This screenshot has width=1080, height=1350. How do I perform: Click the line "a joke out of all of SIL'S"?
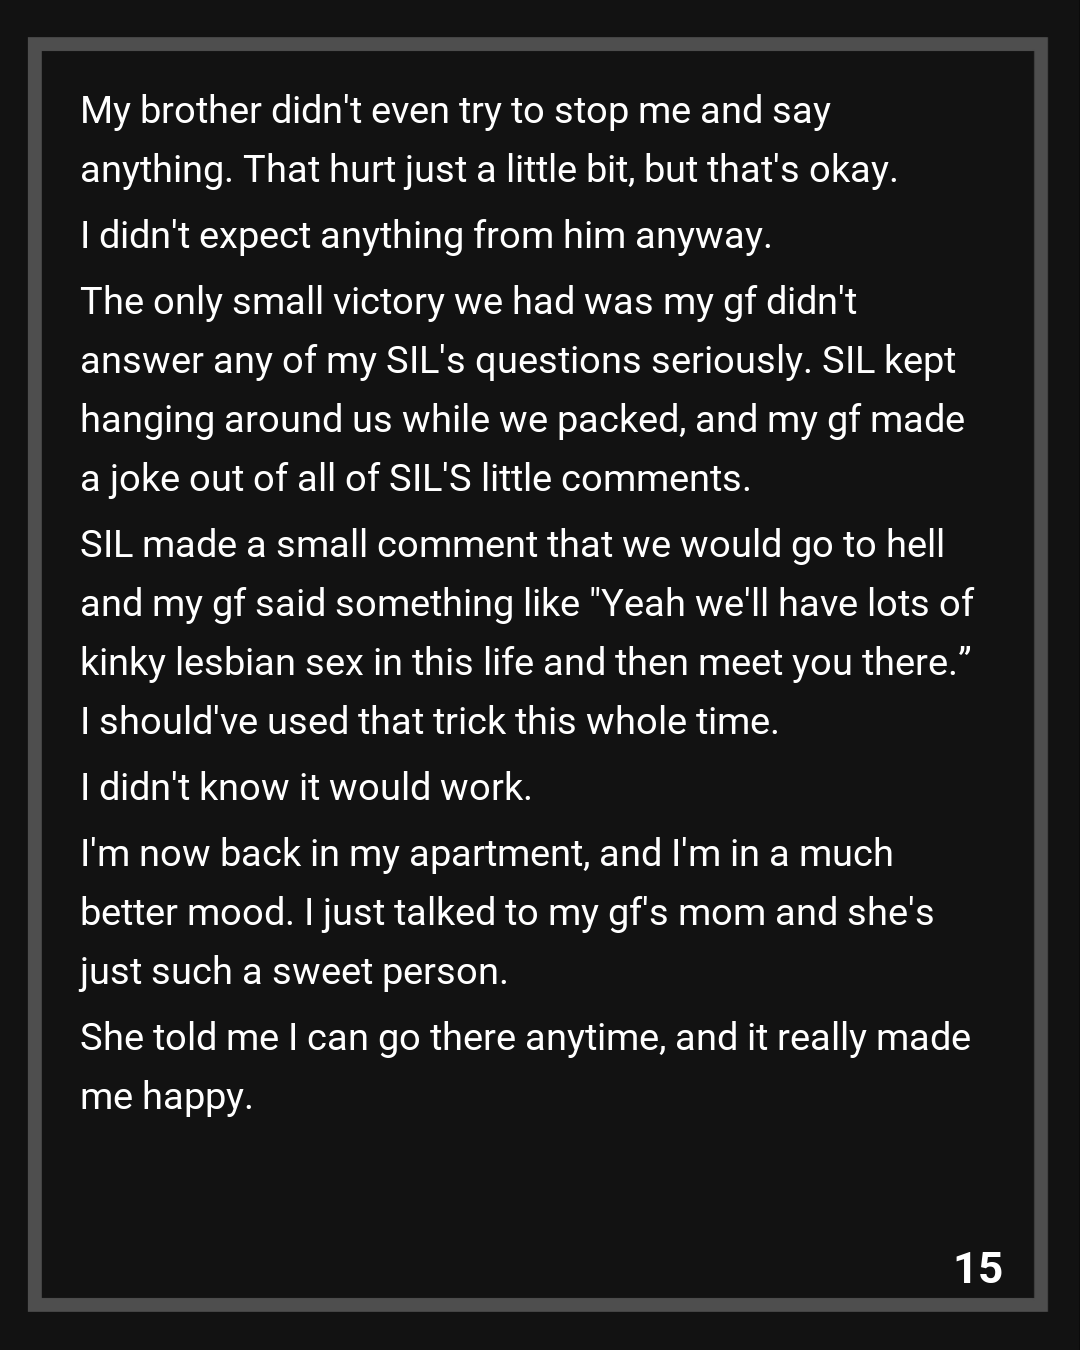coord(415,478)
